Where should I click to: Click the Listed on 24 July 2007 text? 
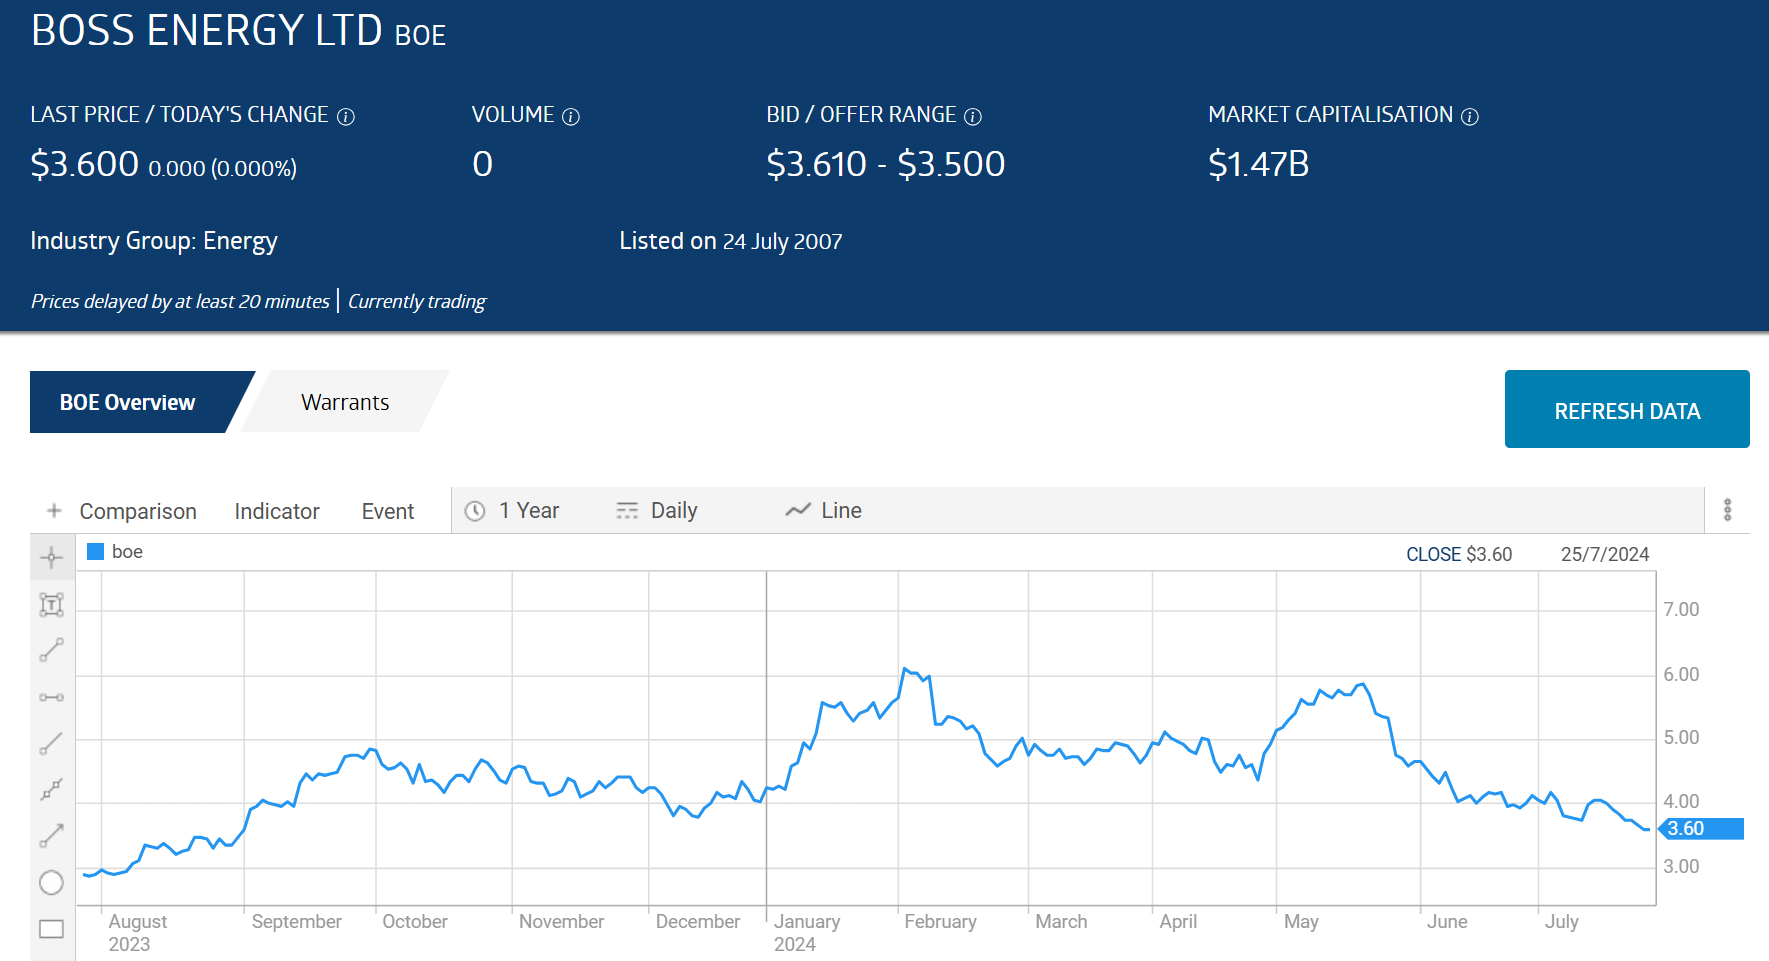(731, 241)
